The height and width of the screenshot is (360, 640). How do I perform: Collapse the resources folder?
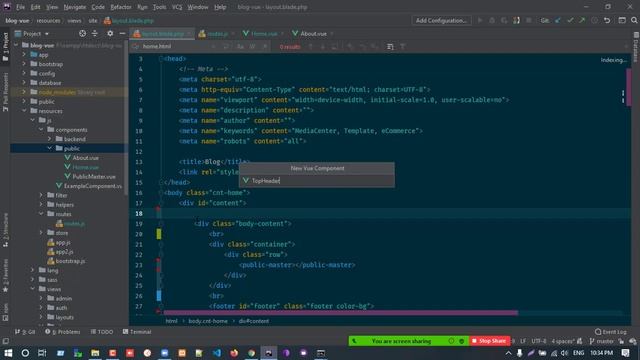click(x=24, y=111)
